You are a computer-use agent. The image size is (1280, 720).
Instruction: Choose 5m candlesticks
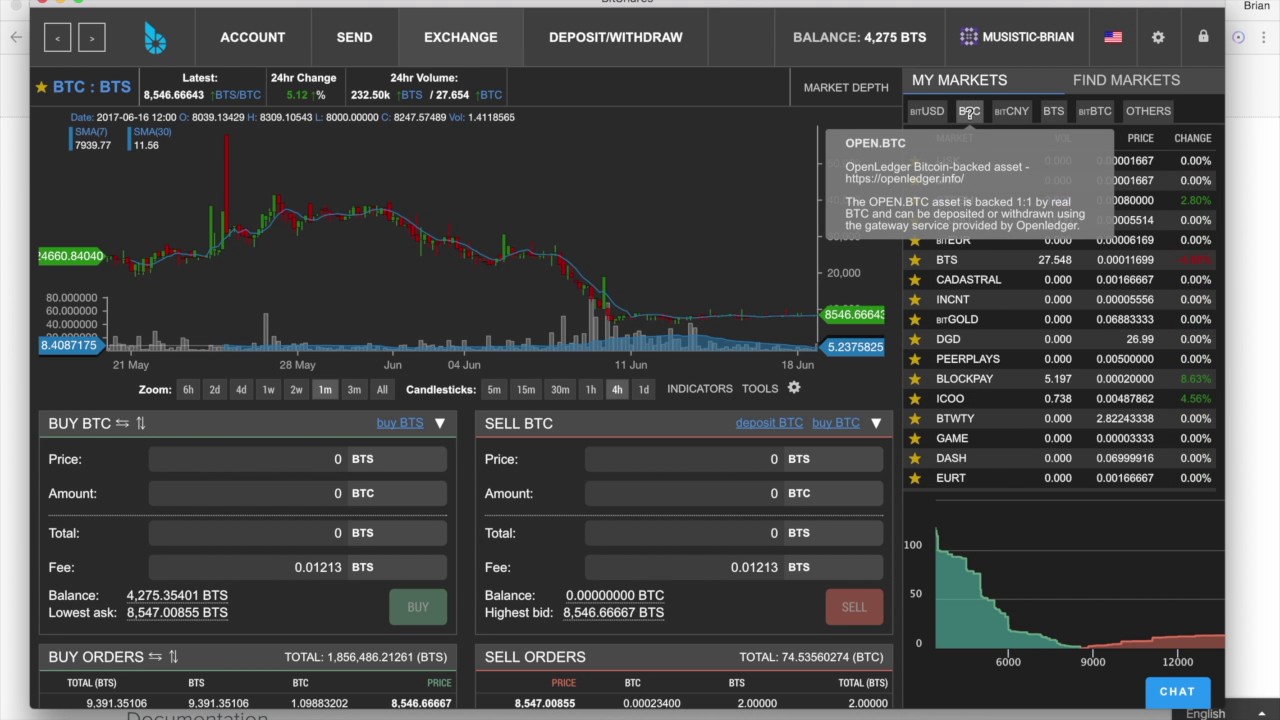point(494,390)
